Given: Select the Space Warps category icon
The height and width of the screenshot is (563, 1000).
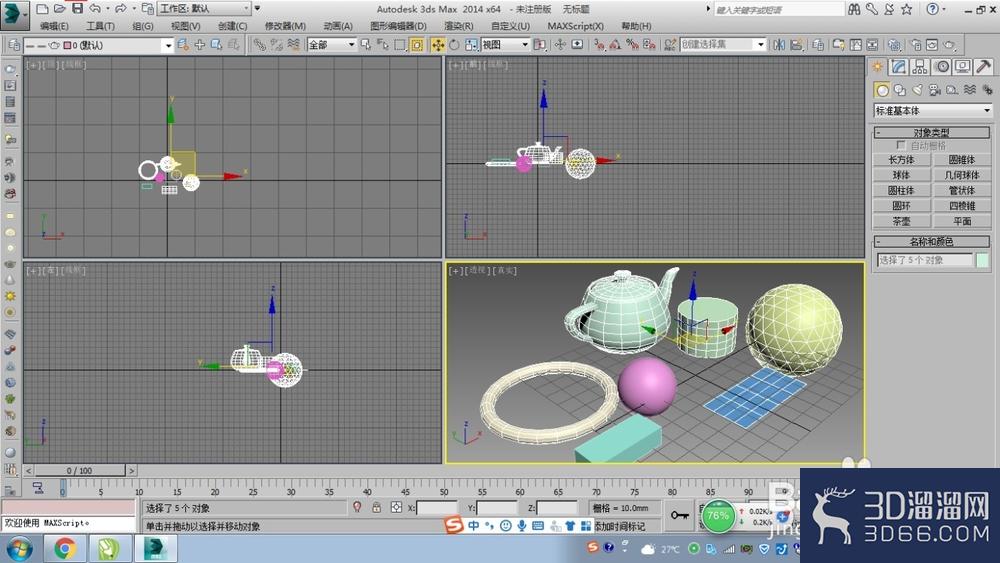Looking at the screenshot, I should [969, 90].
